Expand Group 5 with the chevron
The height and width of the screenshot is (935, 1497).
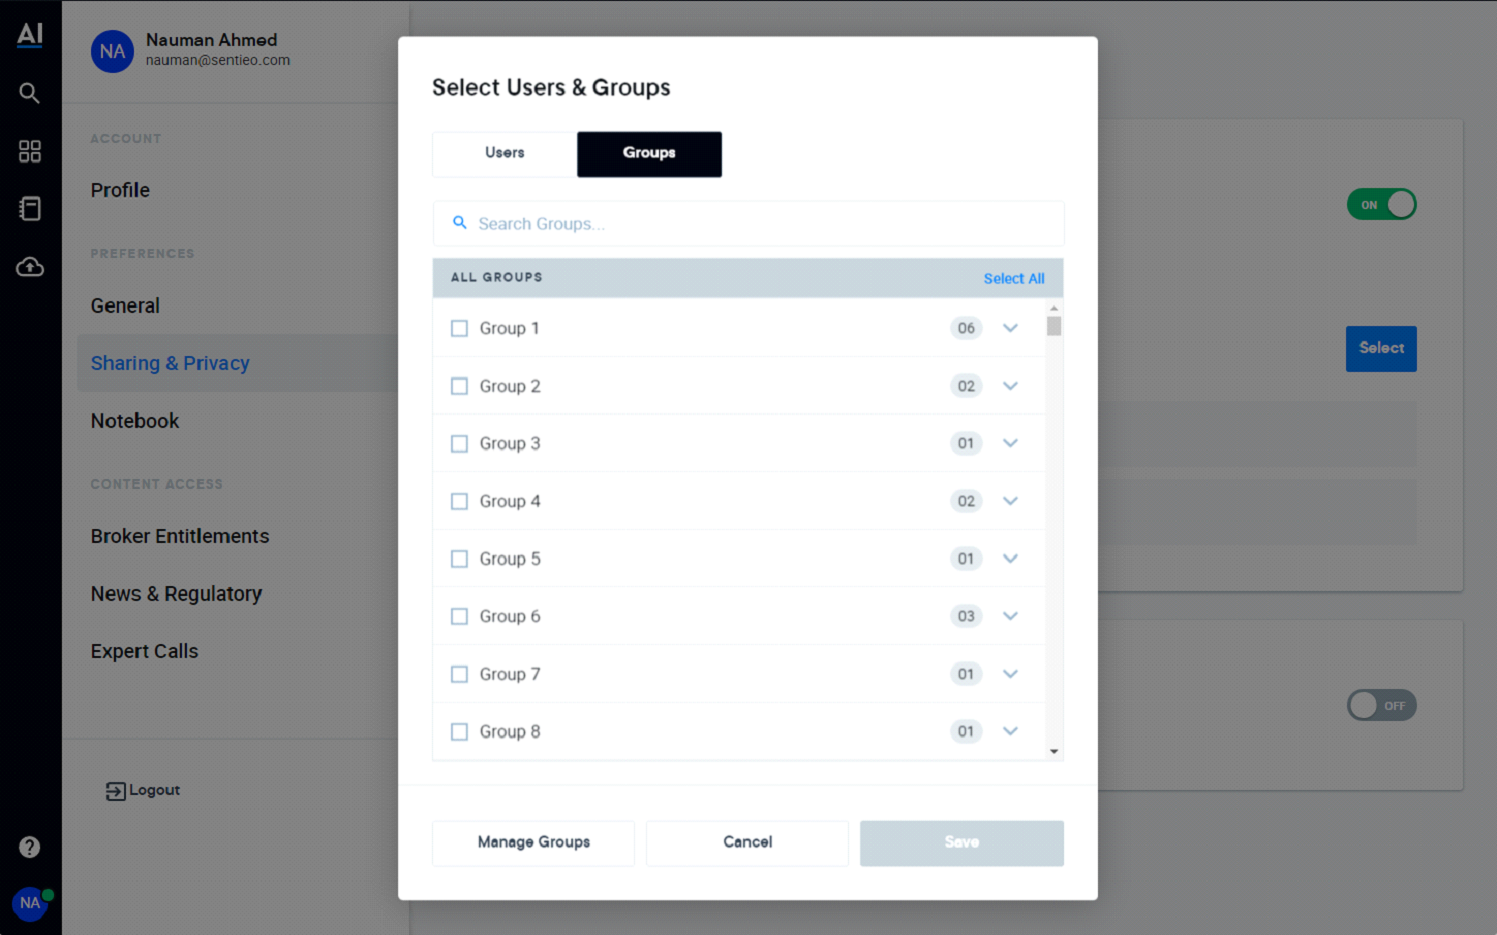coord(1010,559)
